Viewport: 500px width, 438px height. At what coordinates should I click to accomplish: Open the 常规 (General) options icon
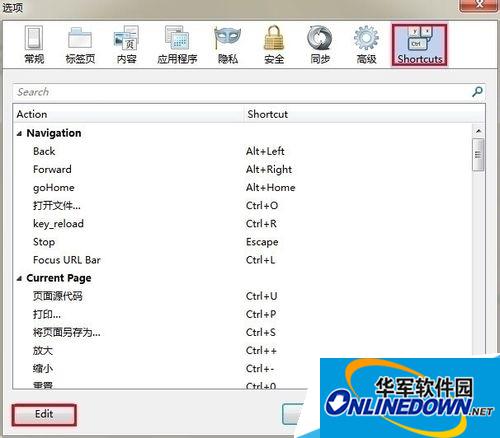click(x=34, y=45)
